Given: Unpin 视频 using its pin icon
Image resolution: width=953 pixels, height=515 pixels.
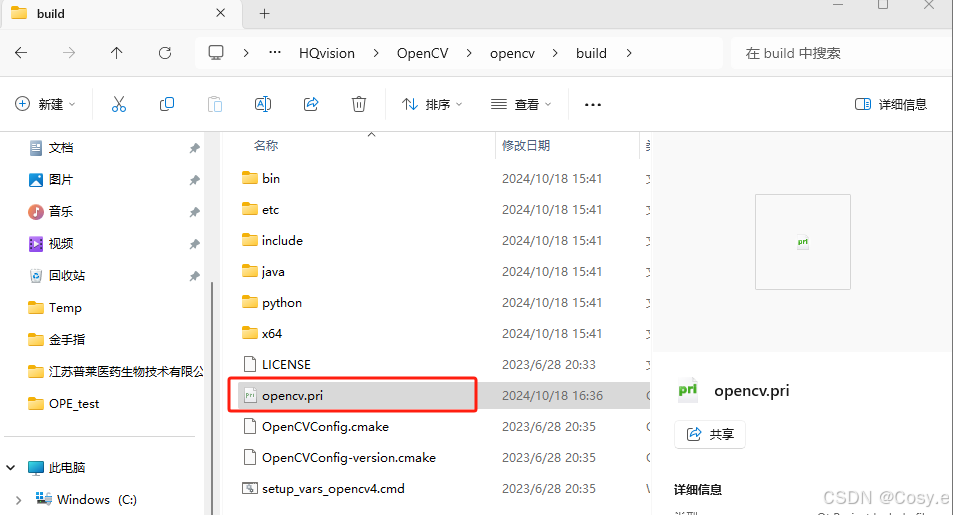Looking at the screenshot, I should point(194,244).
